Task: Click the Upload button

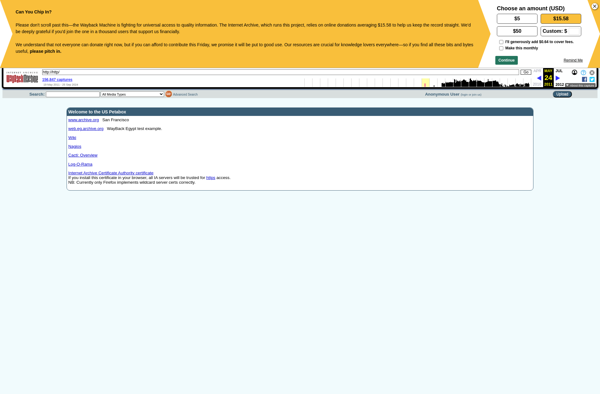Action: point(562,94)
